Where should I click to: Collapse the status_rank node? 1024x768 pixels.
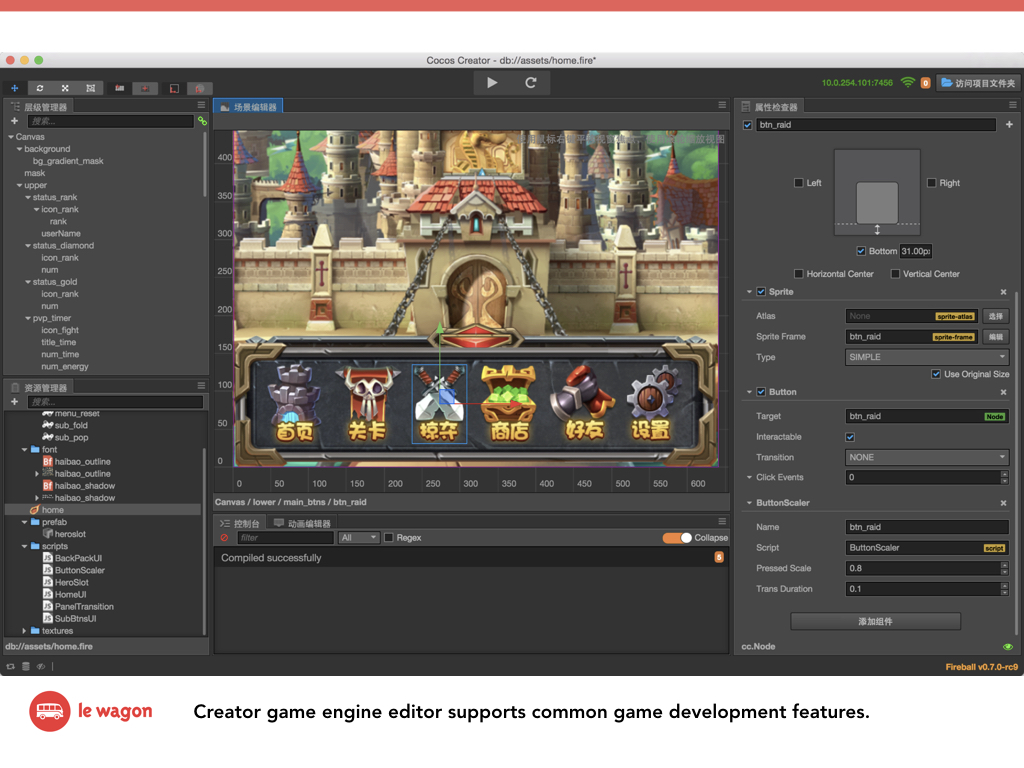point(28,197)
